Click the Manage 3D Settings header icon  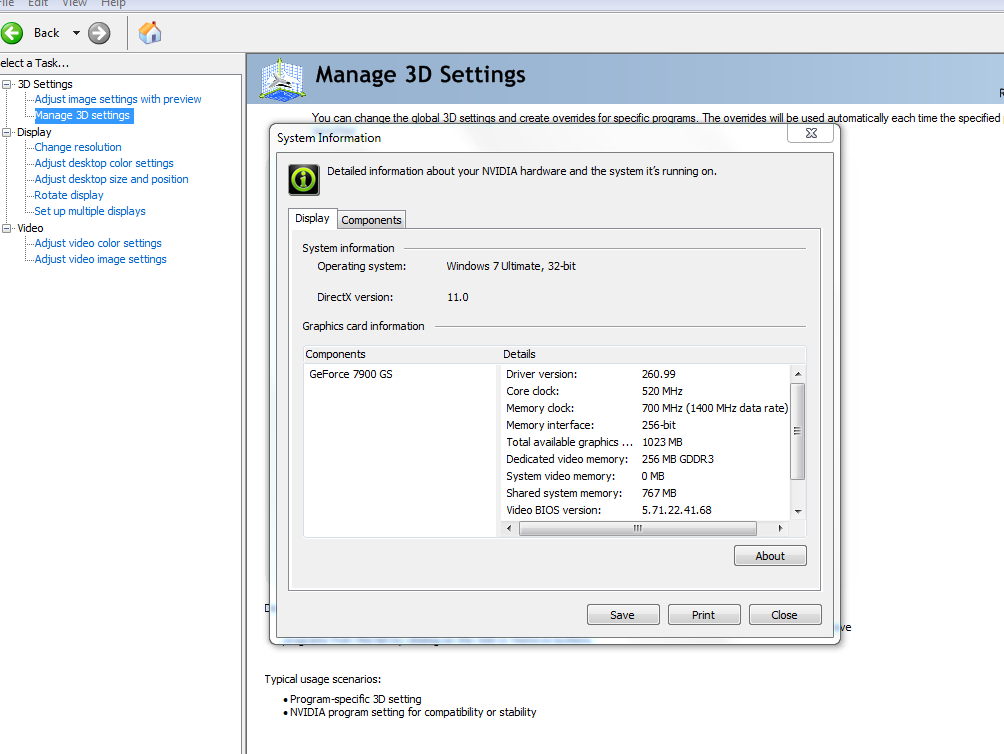point(282,79)
